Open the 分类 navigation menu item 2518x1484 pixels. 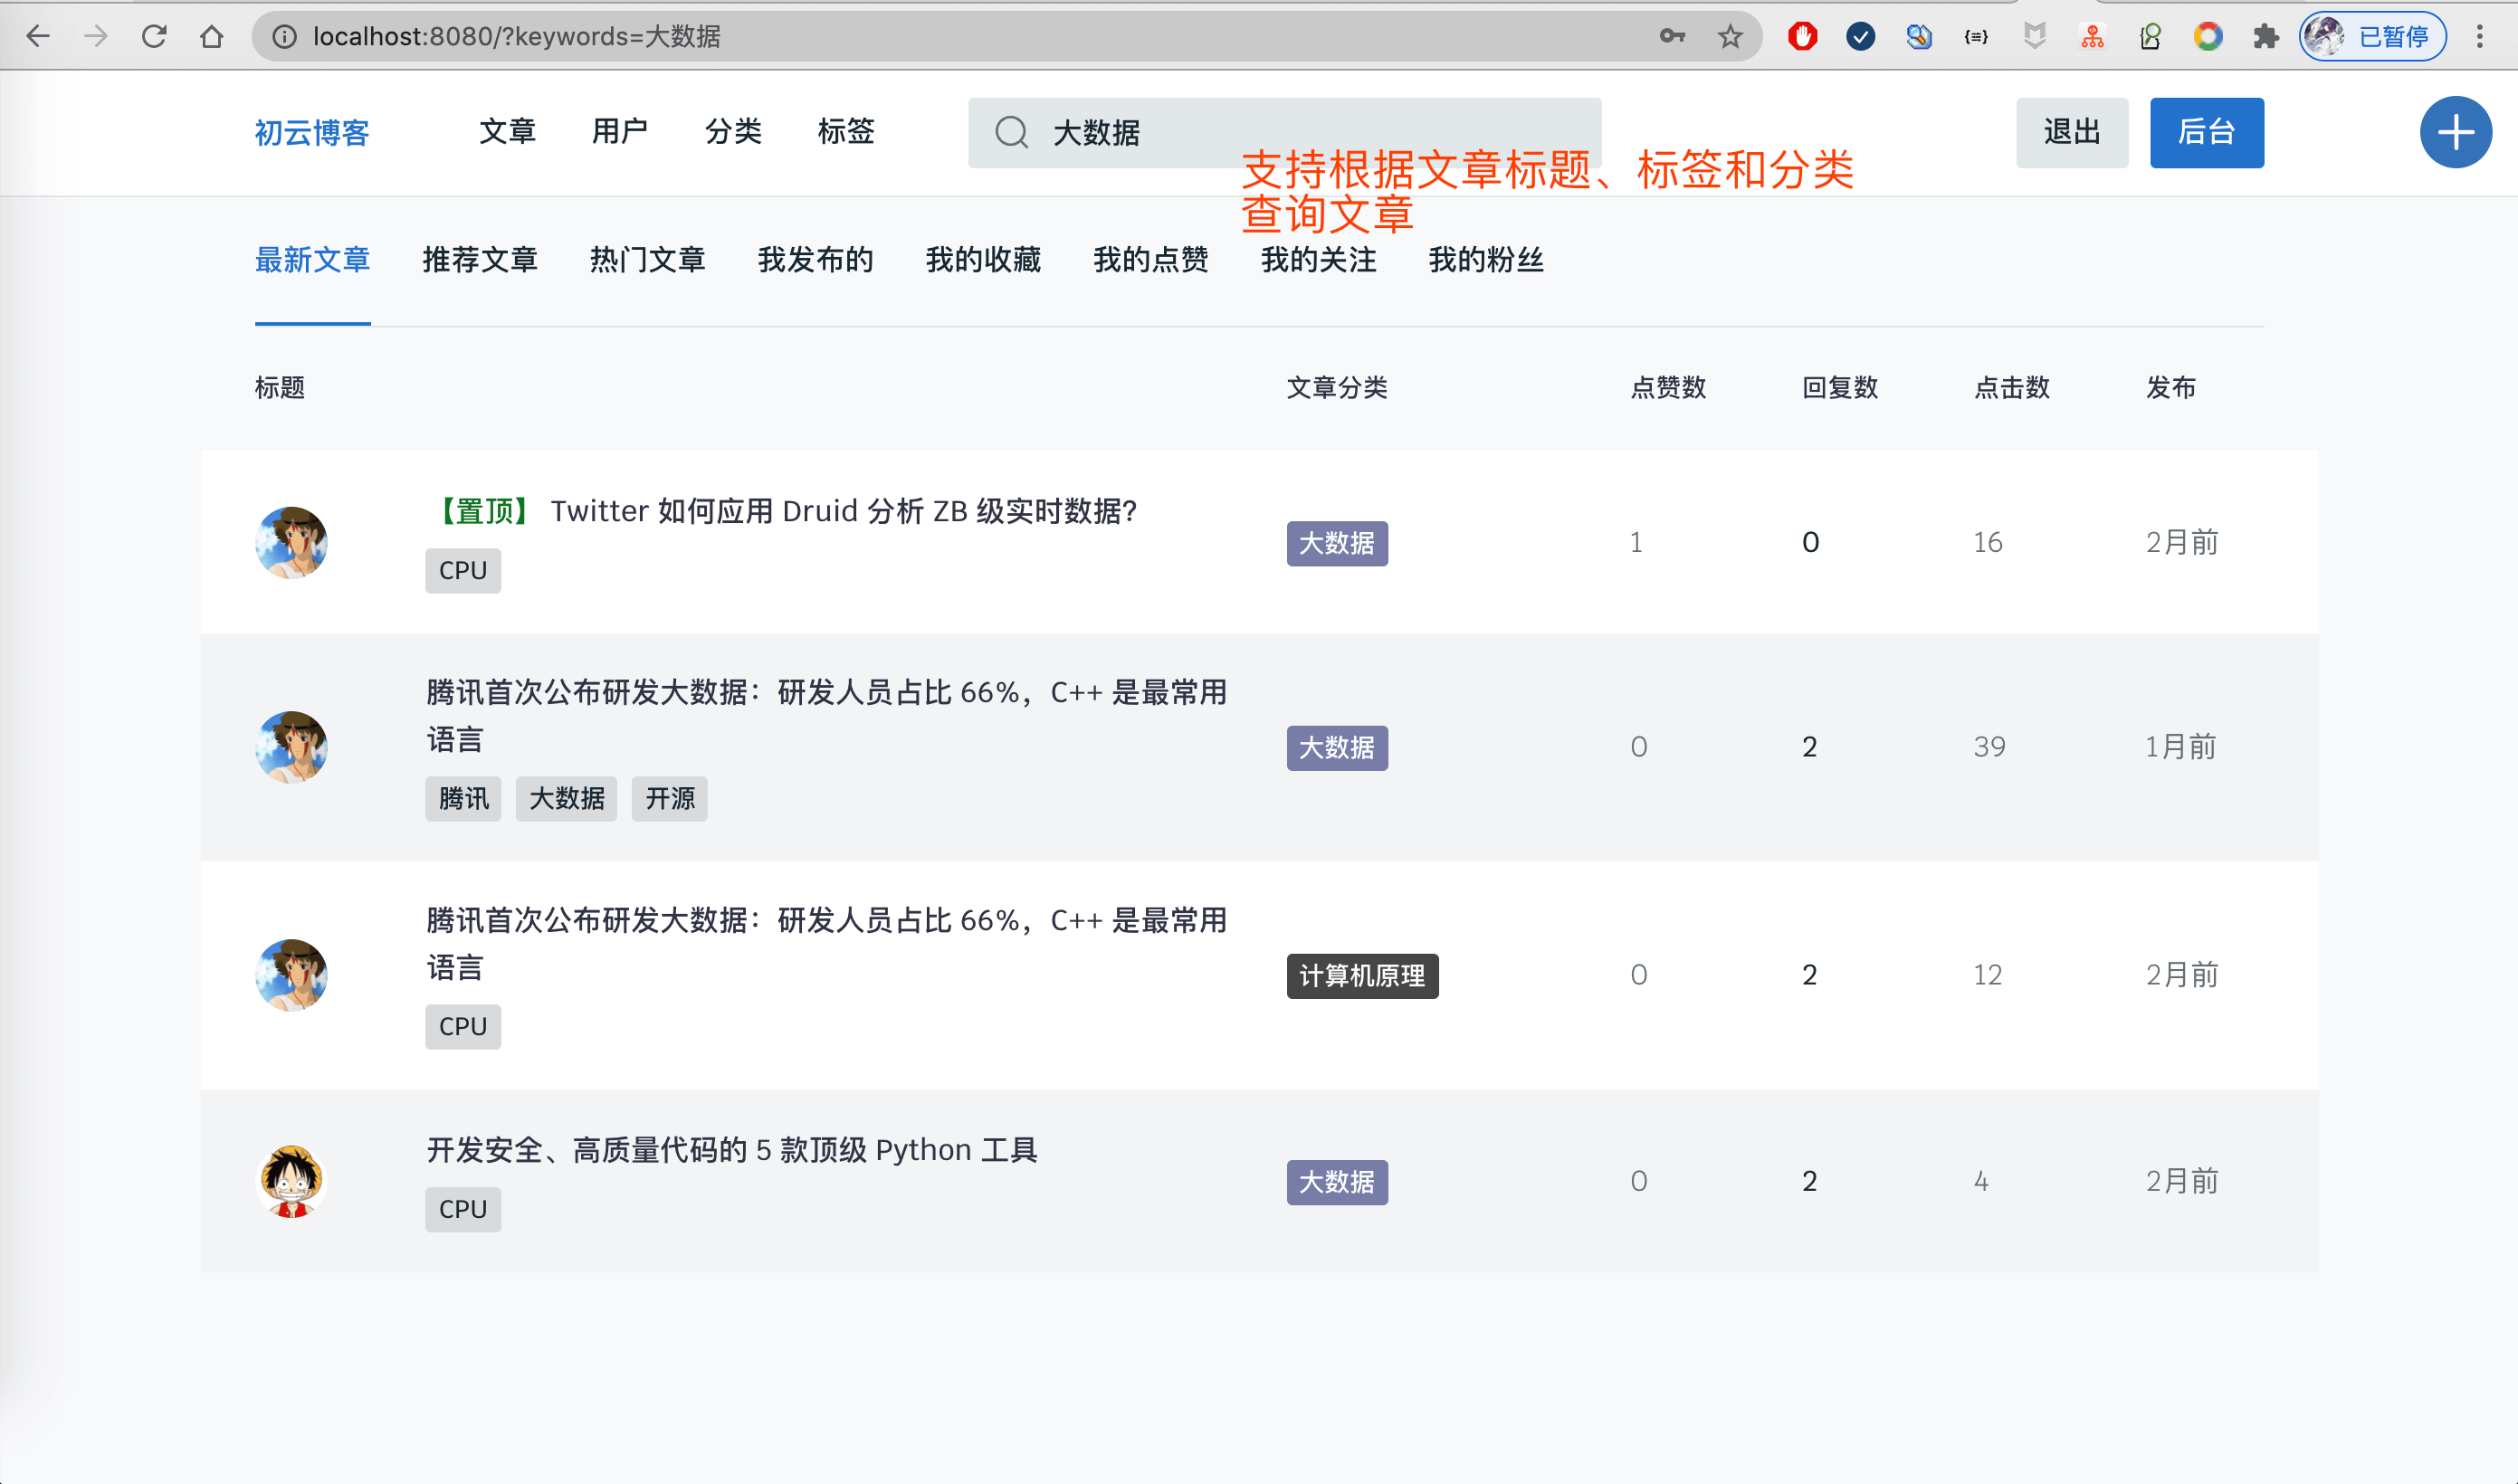point(733,131)
